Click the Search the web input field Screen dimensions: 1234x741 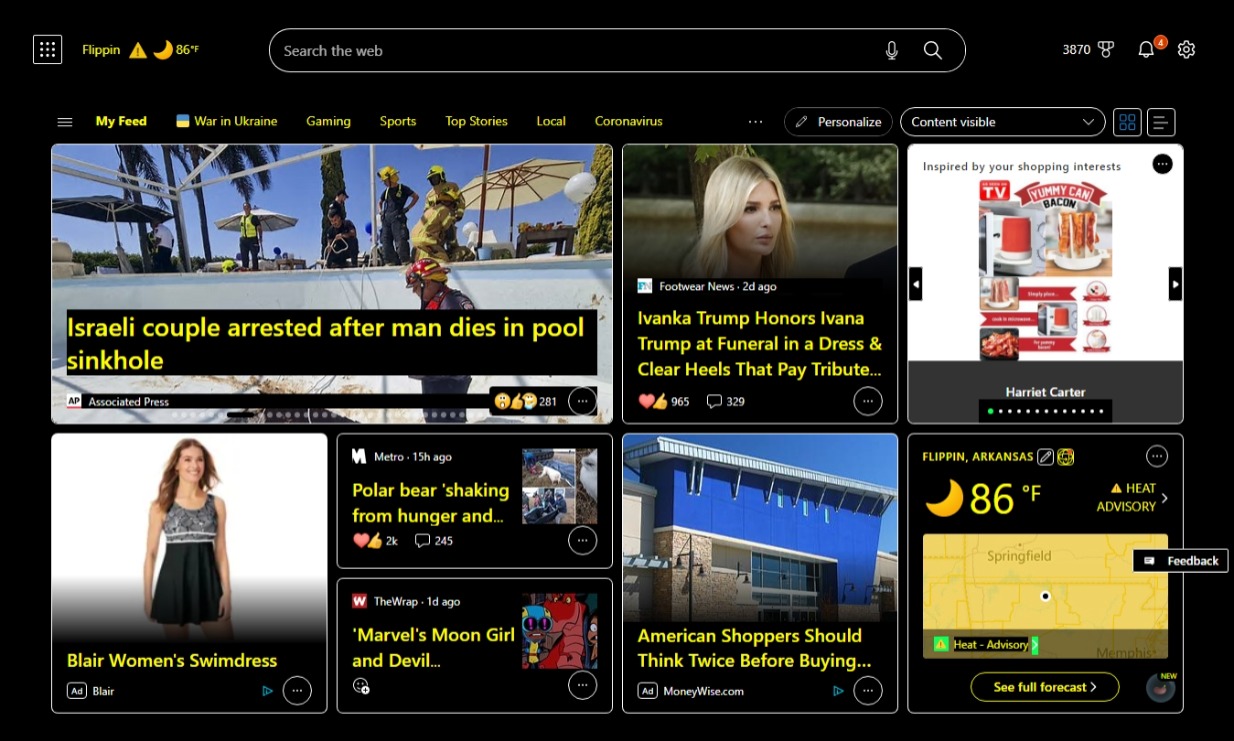click(570, 51)
